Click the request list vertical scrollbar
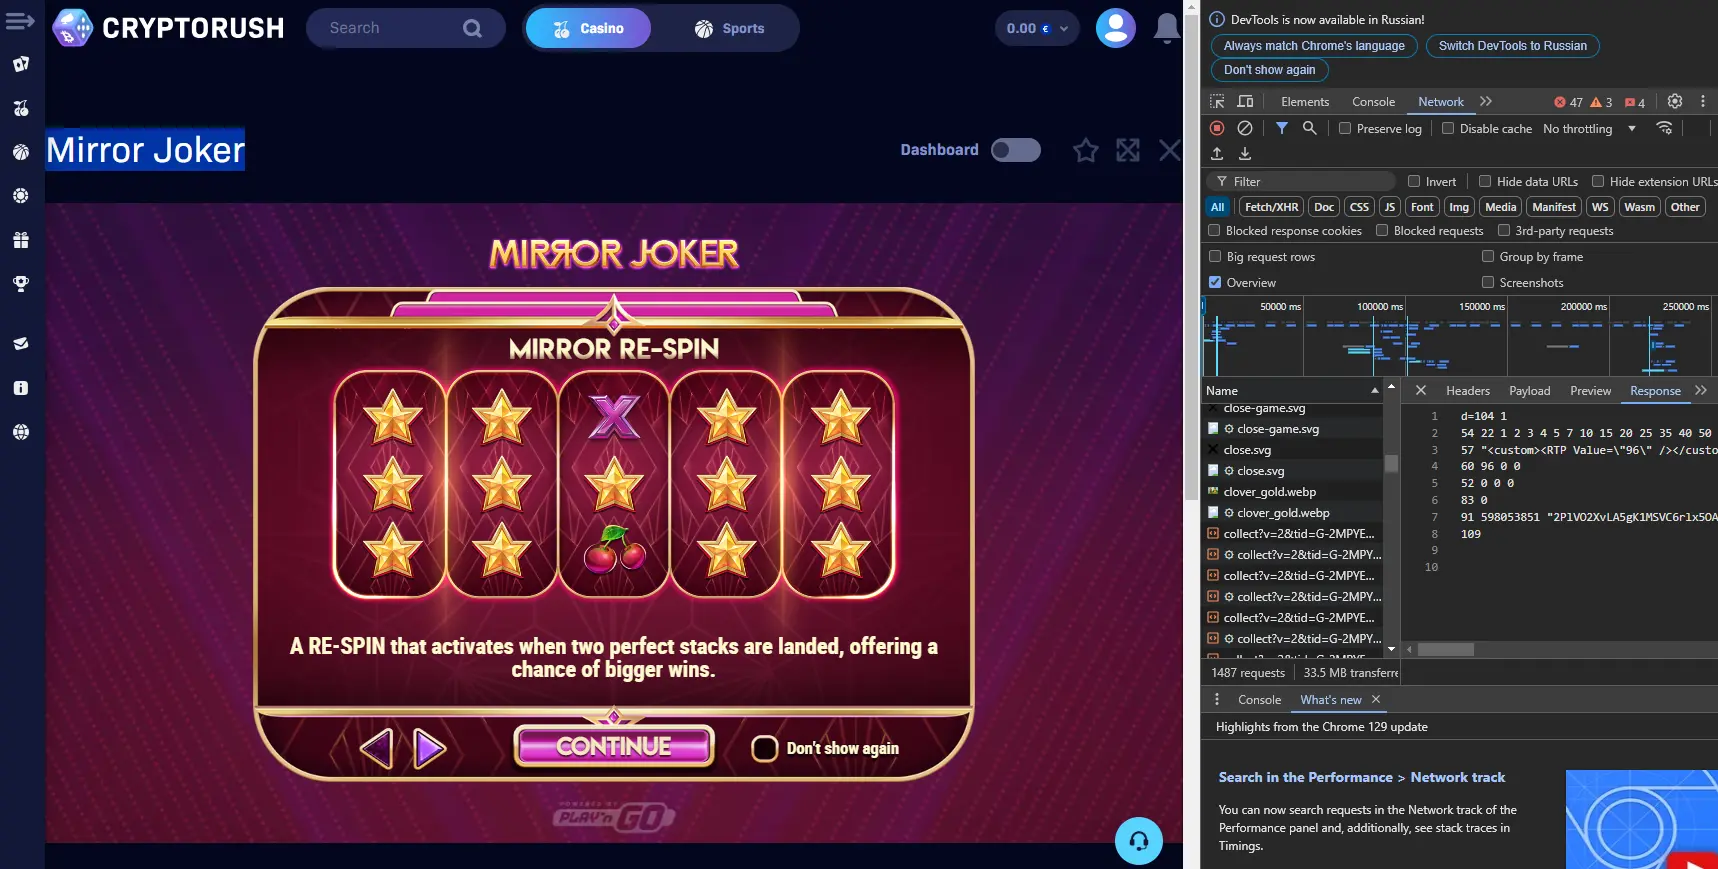The width and height of the screenshot is (1718, 869). tap(1391, 463)
